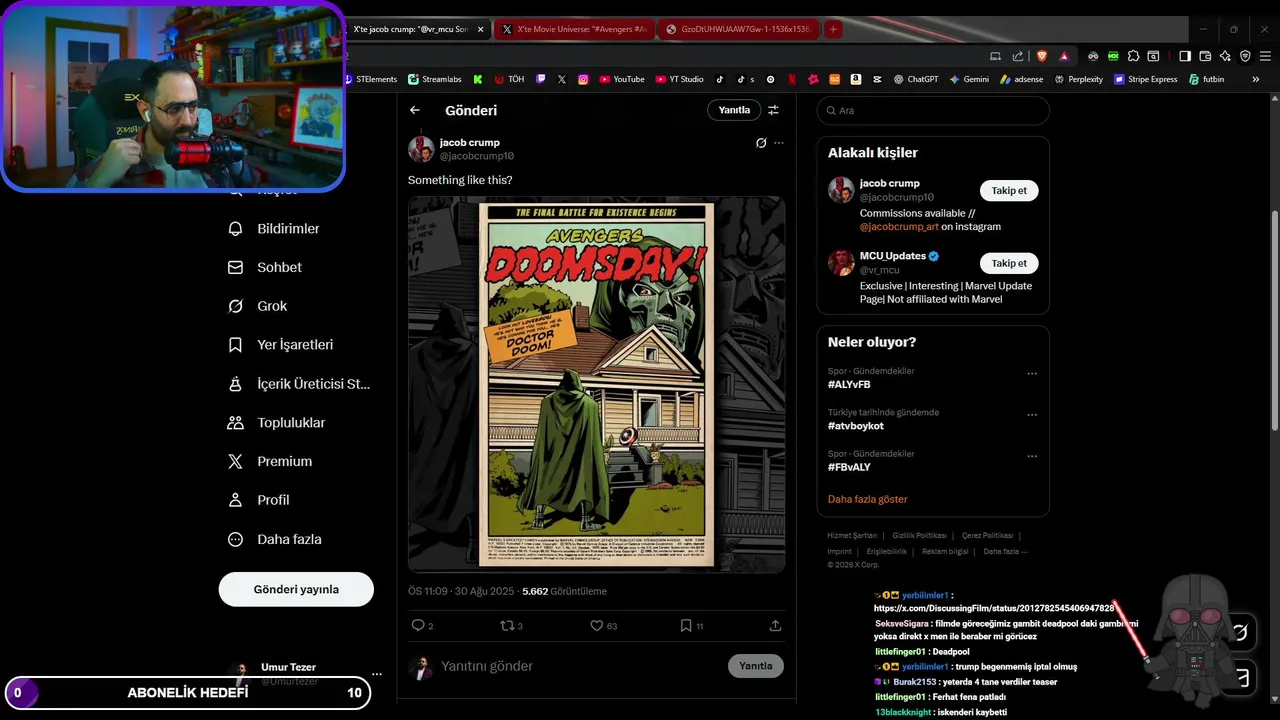This screenshot has height=720, width=1280.
Task: Expand the hidden bookmarks chevron
Action: coord(1256,79)
